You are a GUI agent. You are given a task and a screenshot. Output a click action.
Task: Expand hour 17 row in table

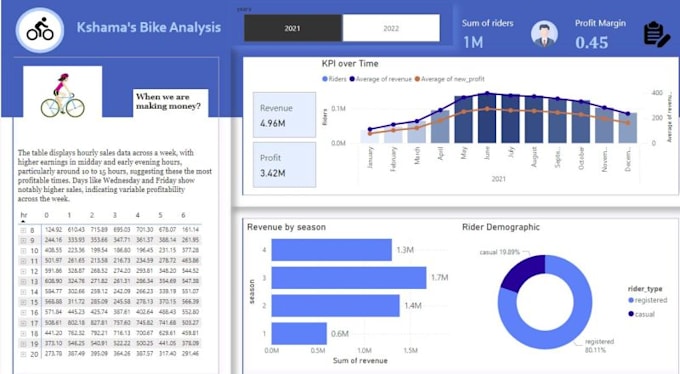click(23, 323)
